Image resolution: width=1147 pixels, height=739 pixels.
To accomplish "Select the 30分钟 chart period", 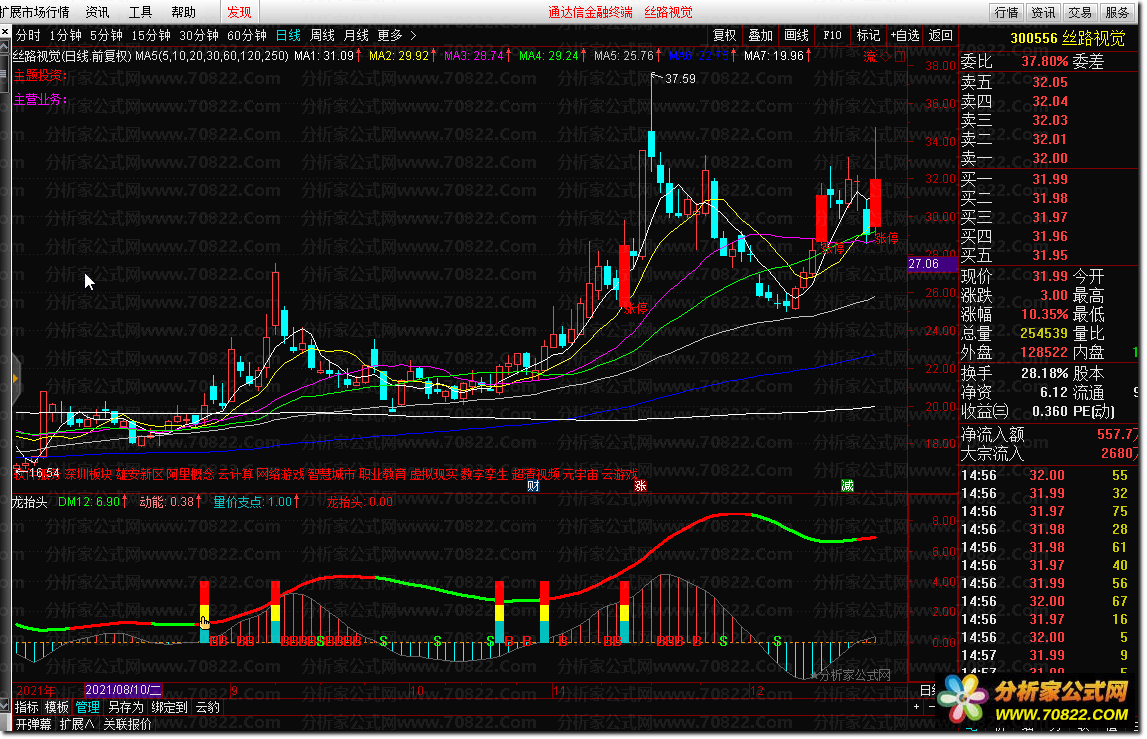I will pos(199,35).
